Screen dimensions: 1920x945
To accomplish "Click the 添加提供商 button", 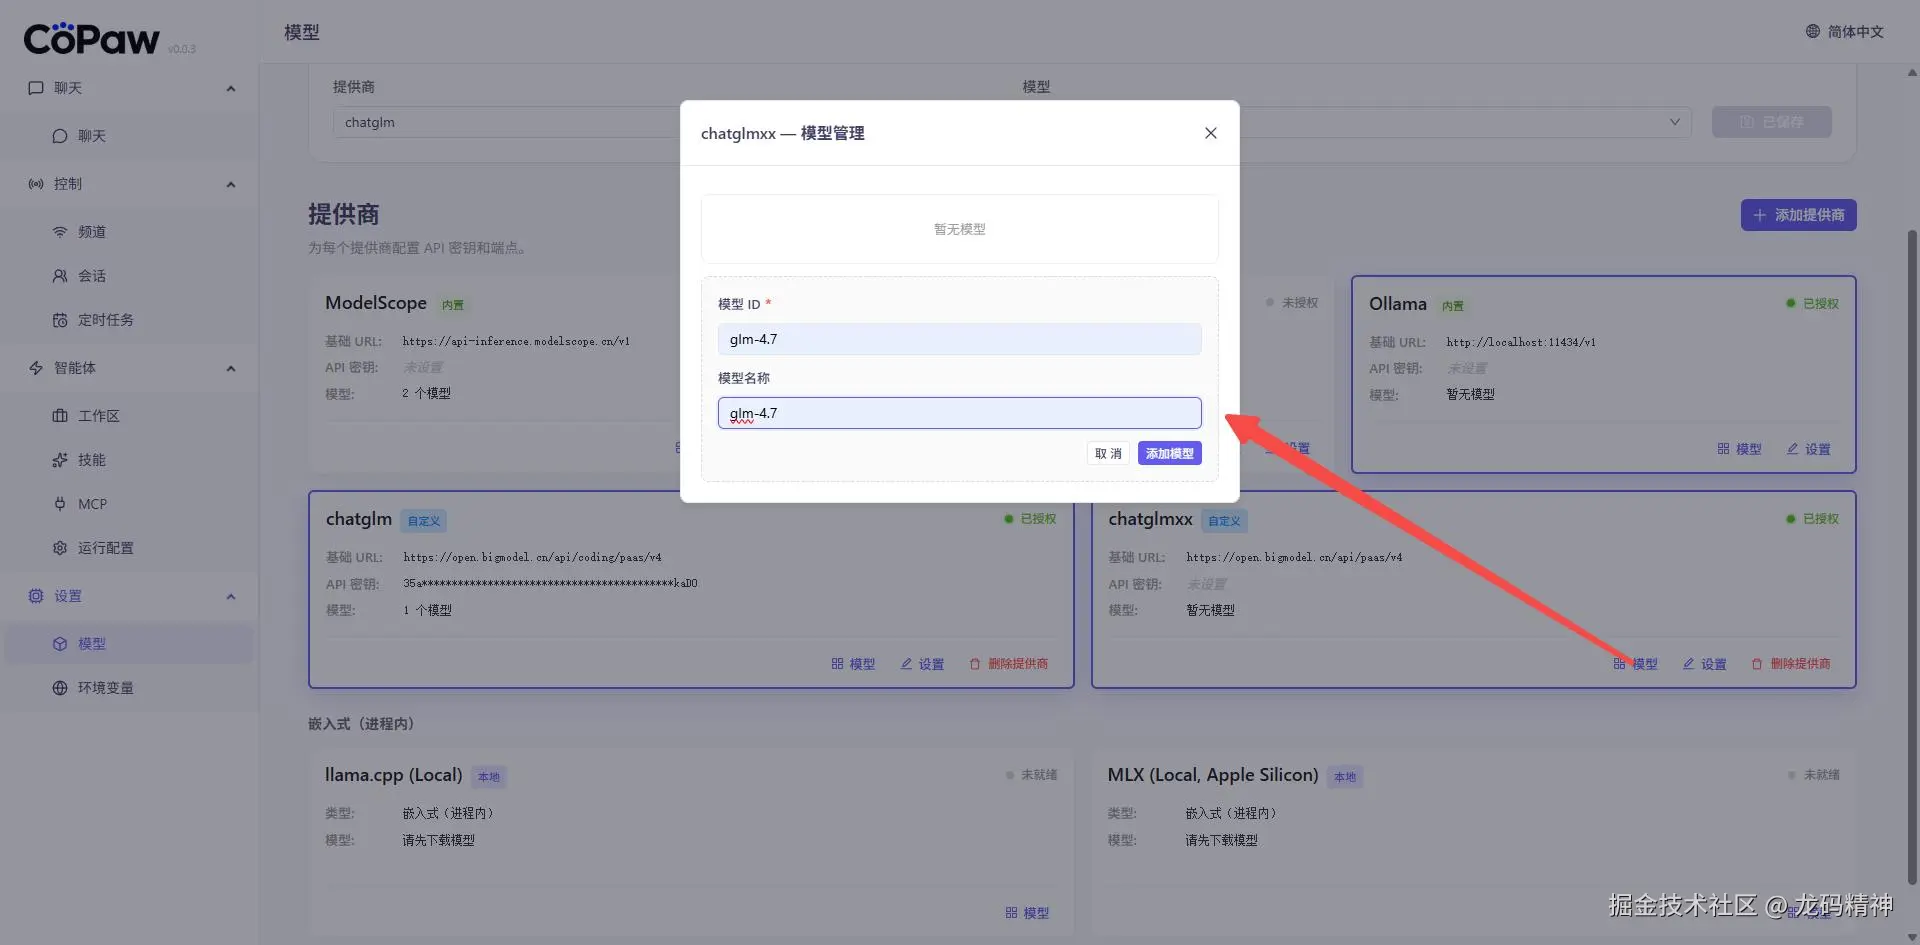I will [1798, 215].
